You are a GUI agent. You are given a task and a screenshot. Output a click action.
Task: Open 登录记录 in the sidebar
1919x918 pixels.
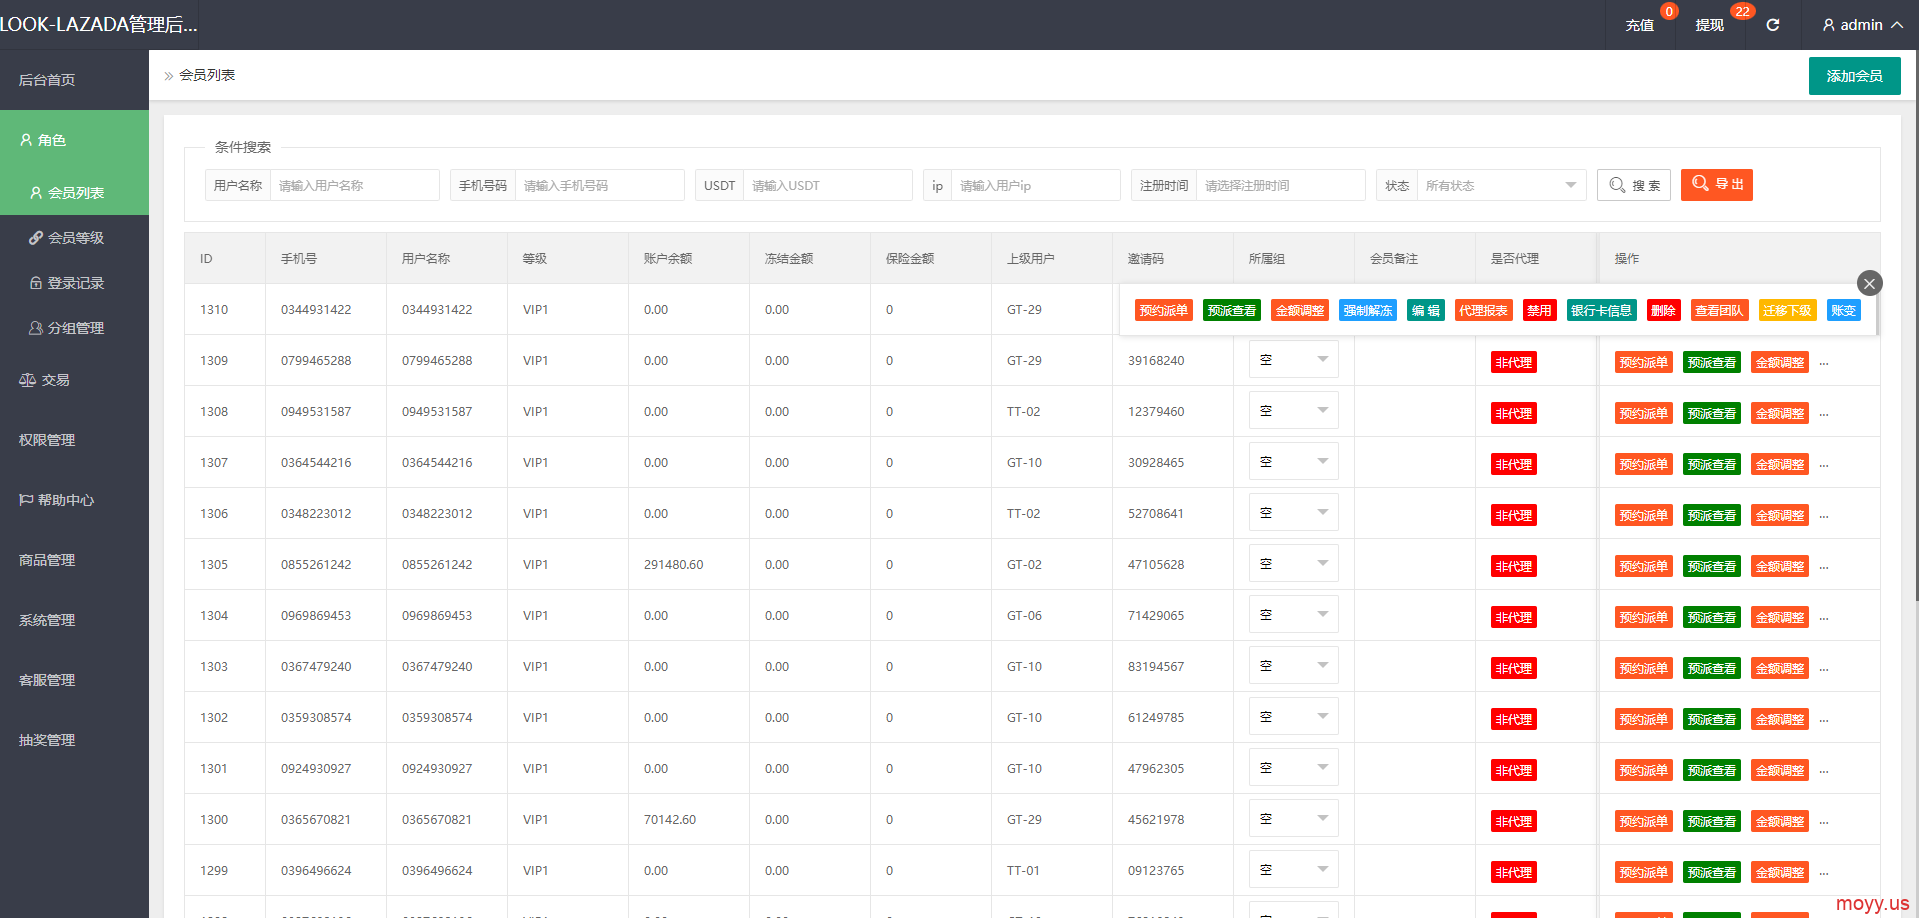tap(74, 283)
